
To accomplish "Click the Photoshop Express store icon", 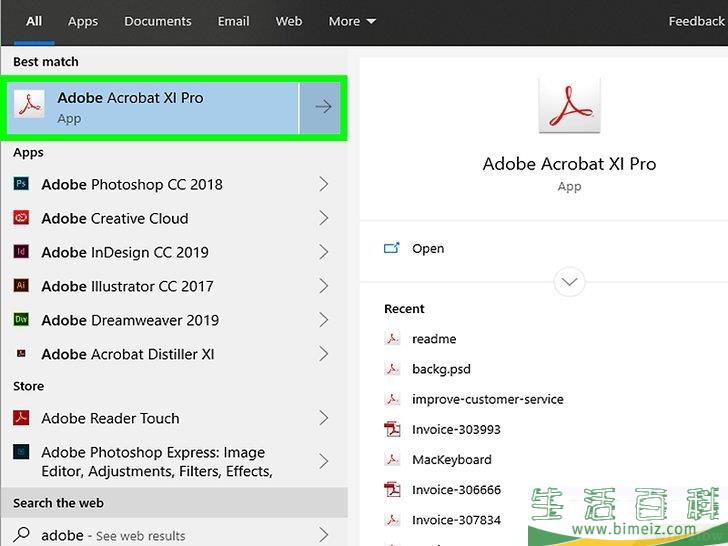I will point(21,452).
